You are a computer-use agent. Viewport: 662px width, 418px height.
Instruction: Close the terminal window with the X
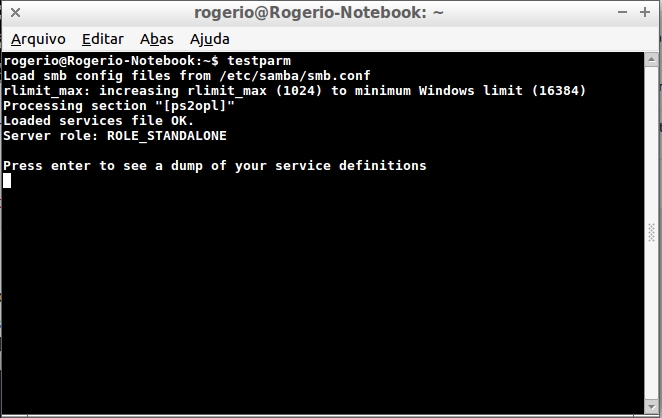click(x=16, y=13)
